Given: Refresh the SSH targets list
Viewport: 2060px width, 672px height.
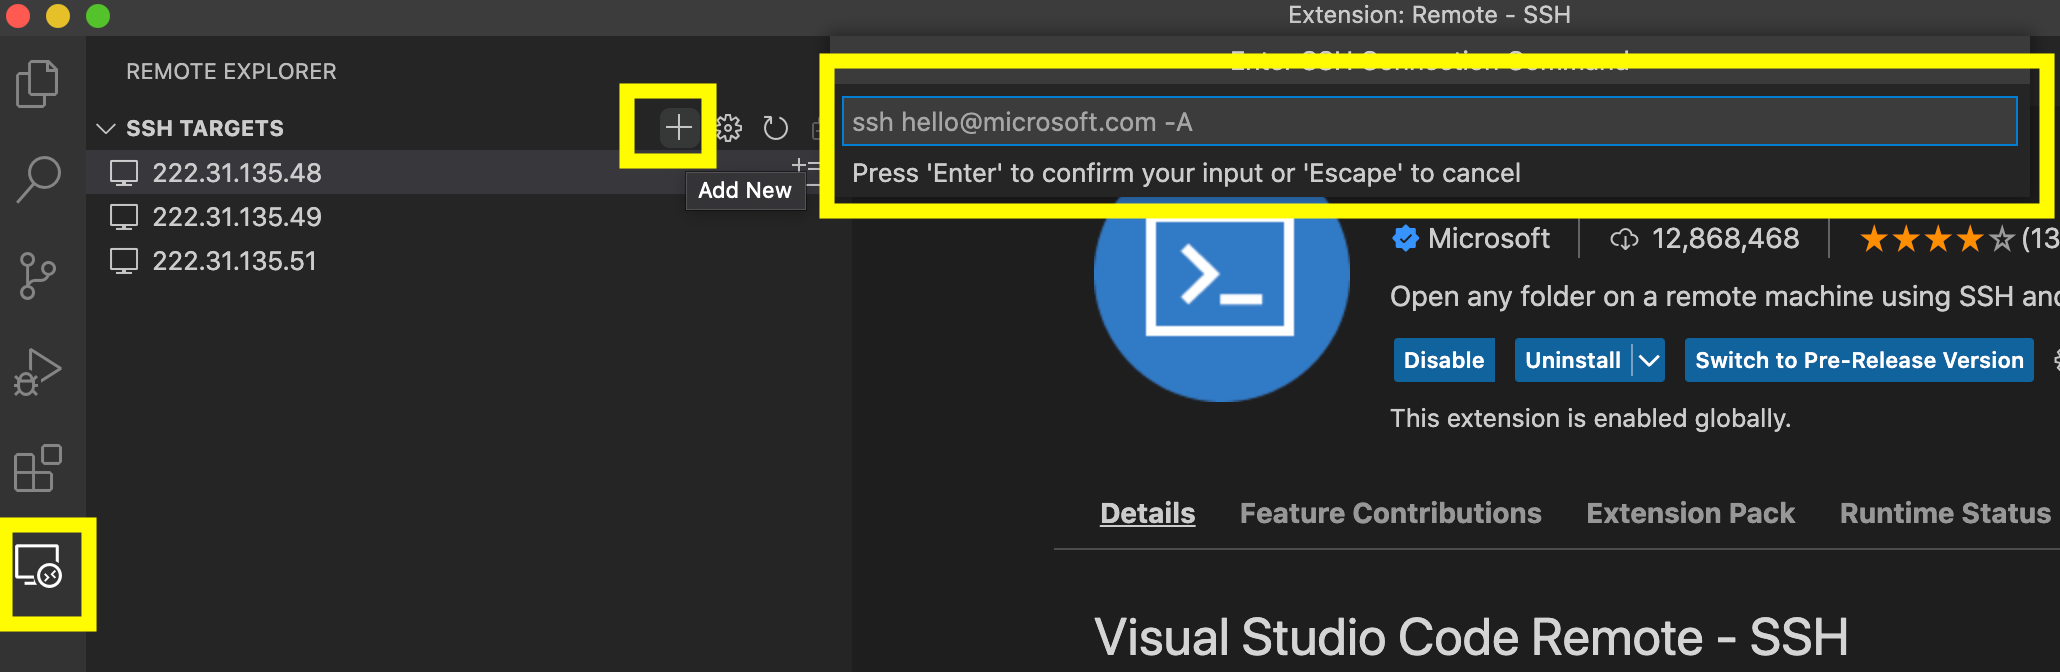Looking at the screenshot, I should coord(775,128).
